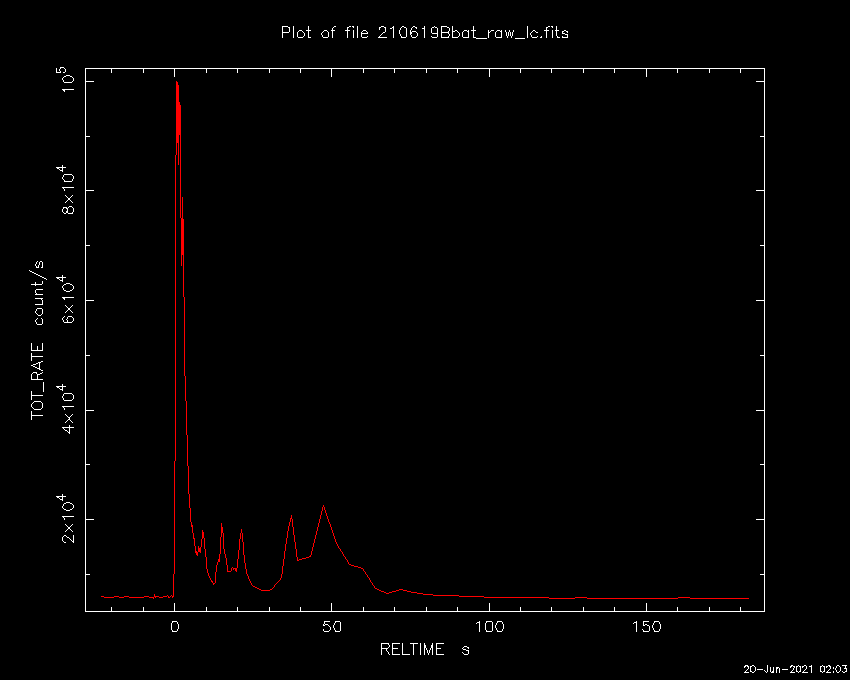The image size is (850, 680).
Task: Click the red curve peak near 37 seconds
Action: coord(292,516)
